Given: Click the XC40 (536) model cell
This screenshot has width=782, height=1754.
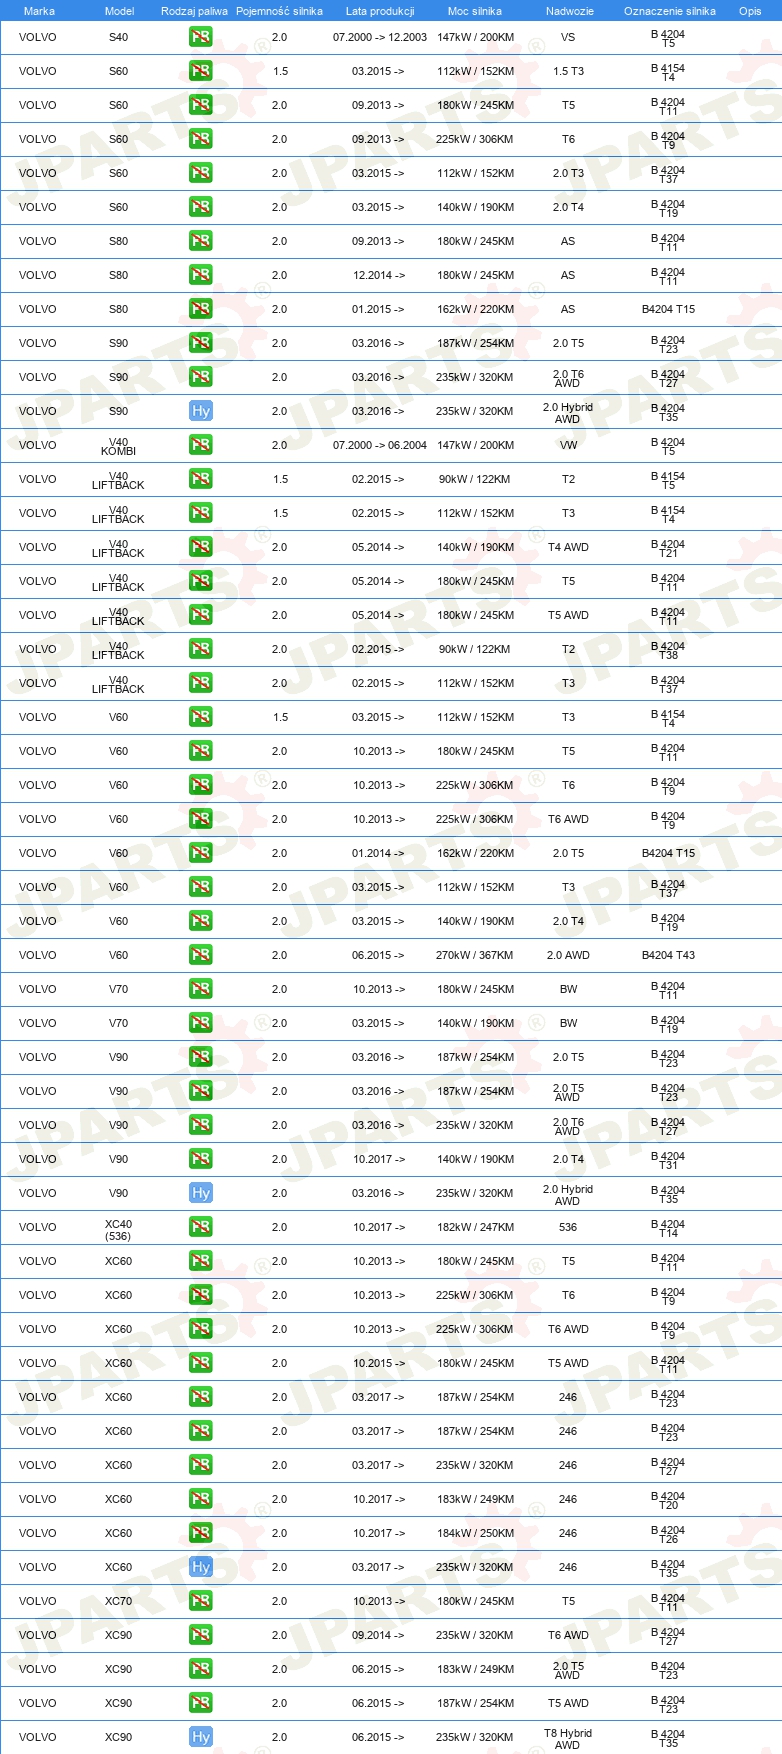Looking at the screenshot, I should coord(118,1230).
